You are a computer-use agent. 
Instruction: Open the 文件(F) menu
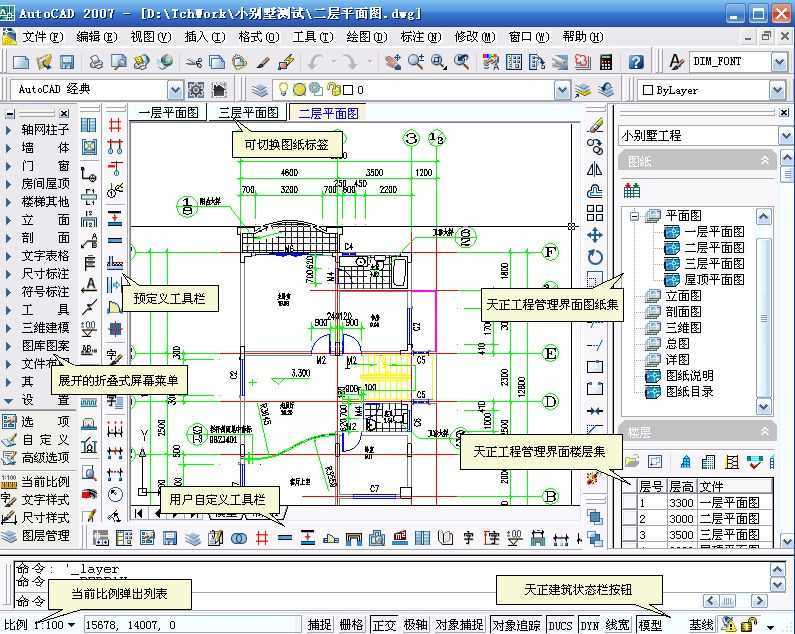42,37
